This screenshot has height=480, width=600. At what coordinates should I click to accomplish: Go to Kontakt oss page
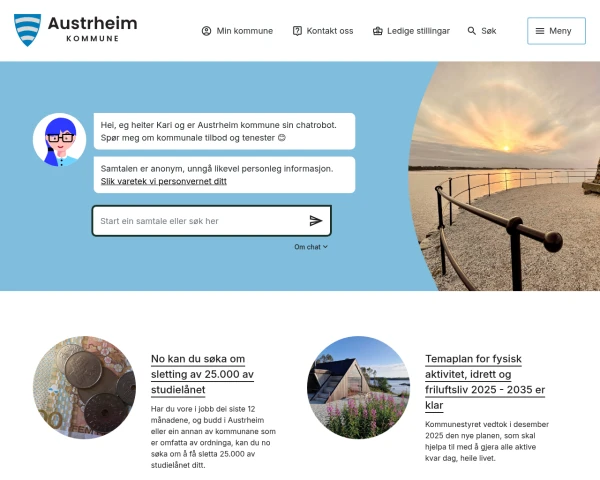[323, 31]
